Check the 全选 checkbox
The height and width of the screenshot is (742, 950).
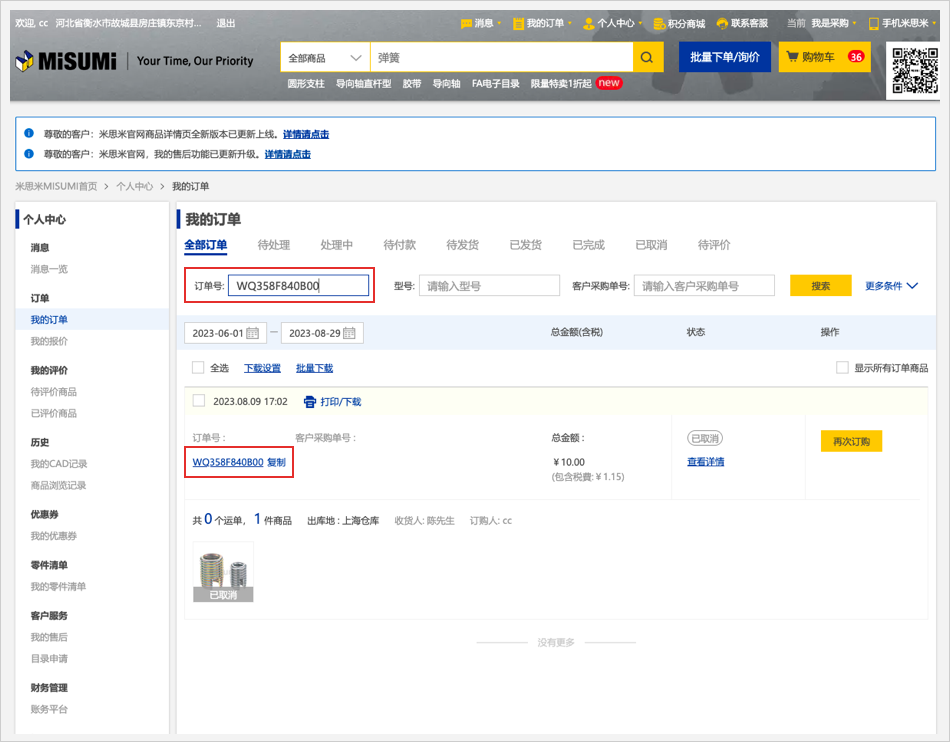[x=198, y=368]
